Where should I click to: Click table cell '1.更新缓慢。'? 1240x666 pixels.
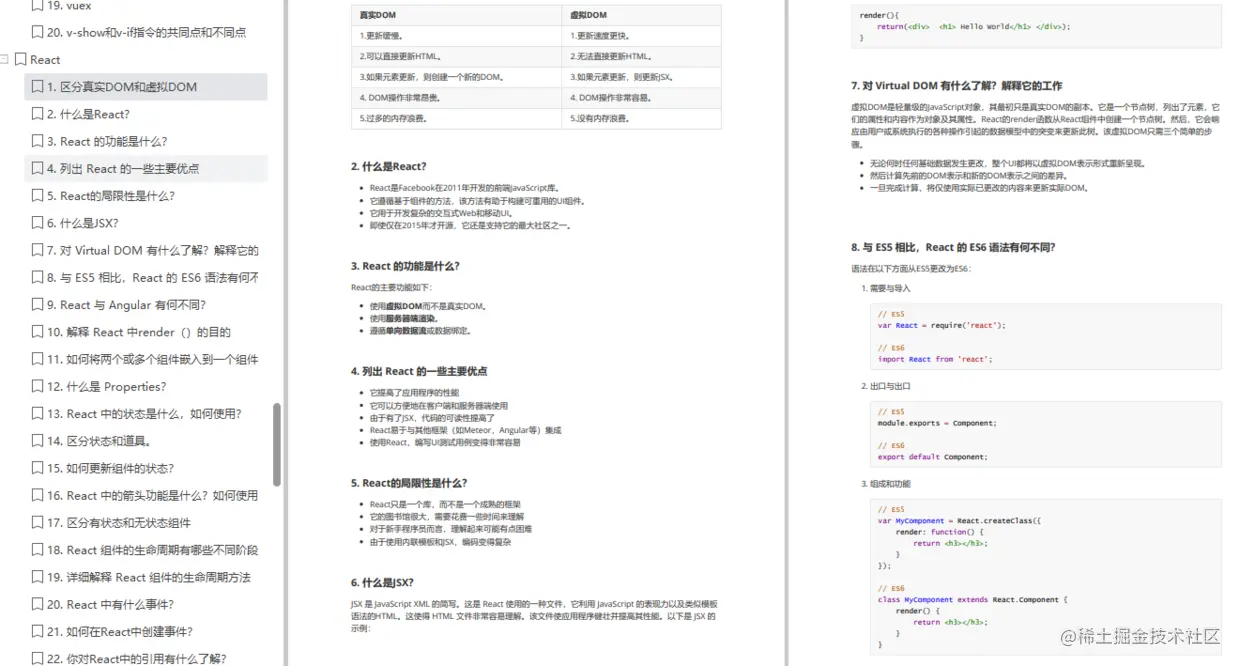(x=456, y=36)
